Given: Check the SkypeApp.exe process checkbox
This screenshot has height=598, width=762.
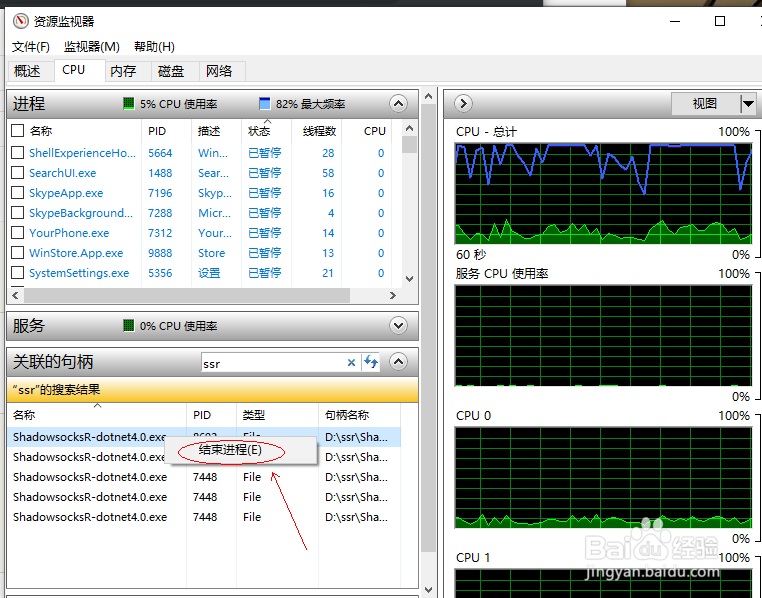Looking at the screenshot, I should (17, 192).
